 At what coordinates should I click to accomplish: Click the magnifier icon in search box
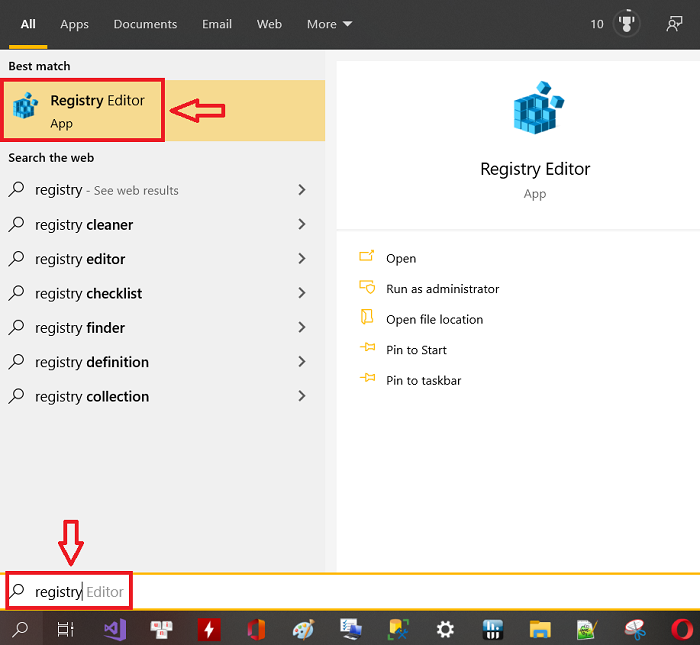17,591
